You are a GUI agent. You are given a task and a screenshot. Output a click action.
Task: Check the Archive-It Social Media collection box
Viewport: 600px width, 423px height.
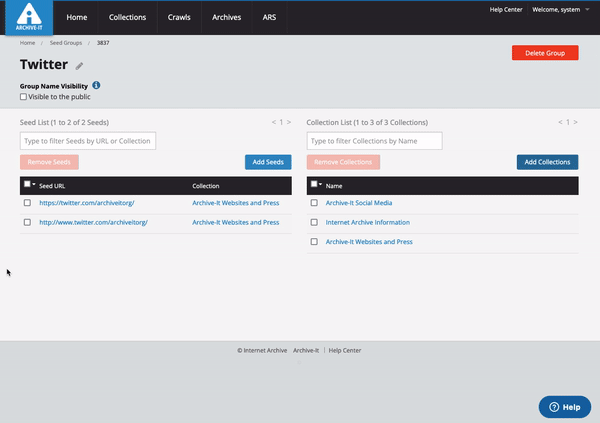tap(314, 203)
